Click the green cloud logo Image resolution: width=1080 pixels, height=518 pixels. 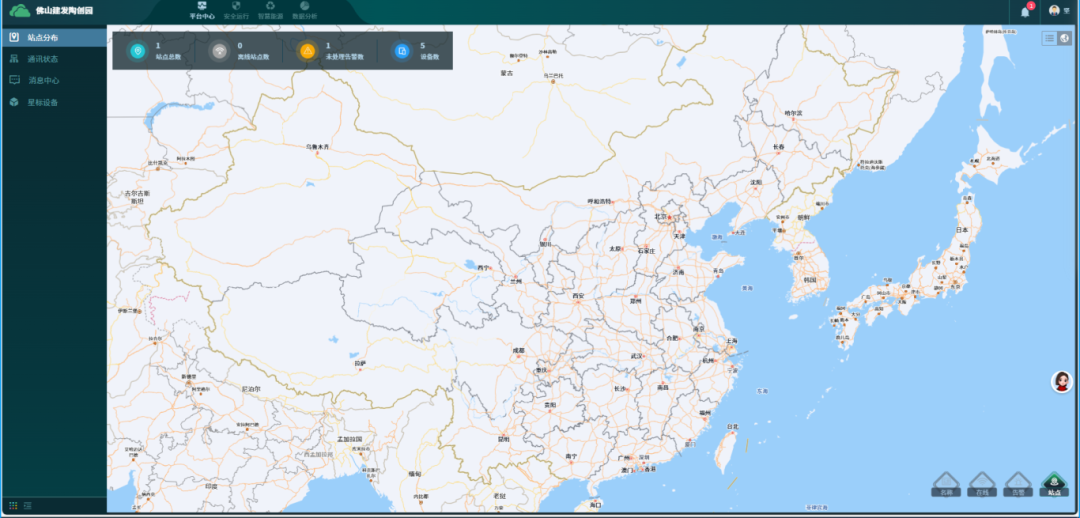tap(19, 10)
